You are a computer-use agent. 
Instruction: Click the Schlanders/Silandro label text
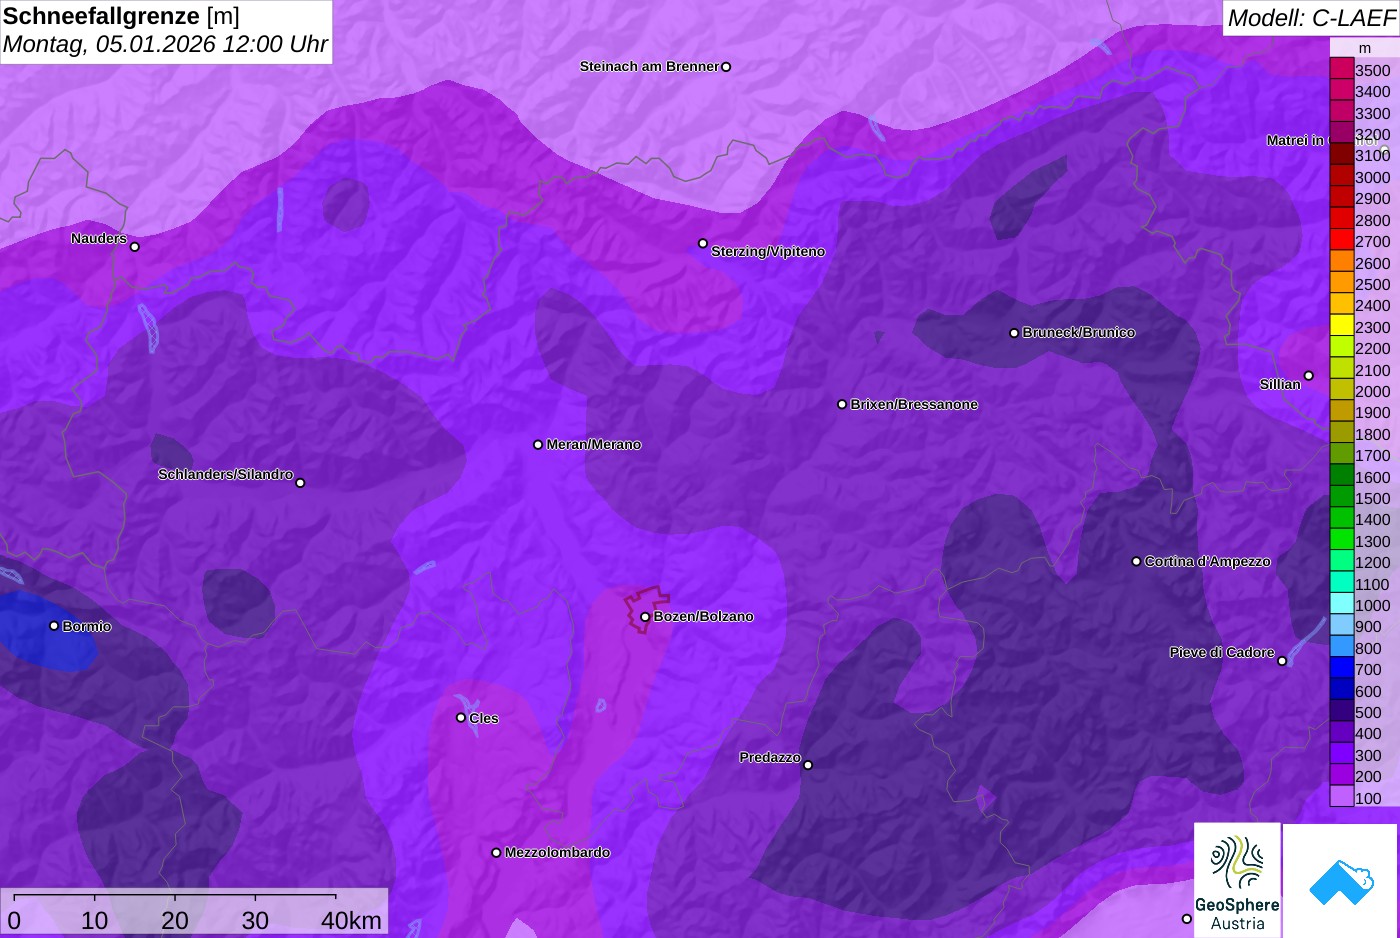click(225, 474)
